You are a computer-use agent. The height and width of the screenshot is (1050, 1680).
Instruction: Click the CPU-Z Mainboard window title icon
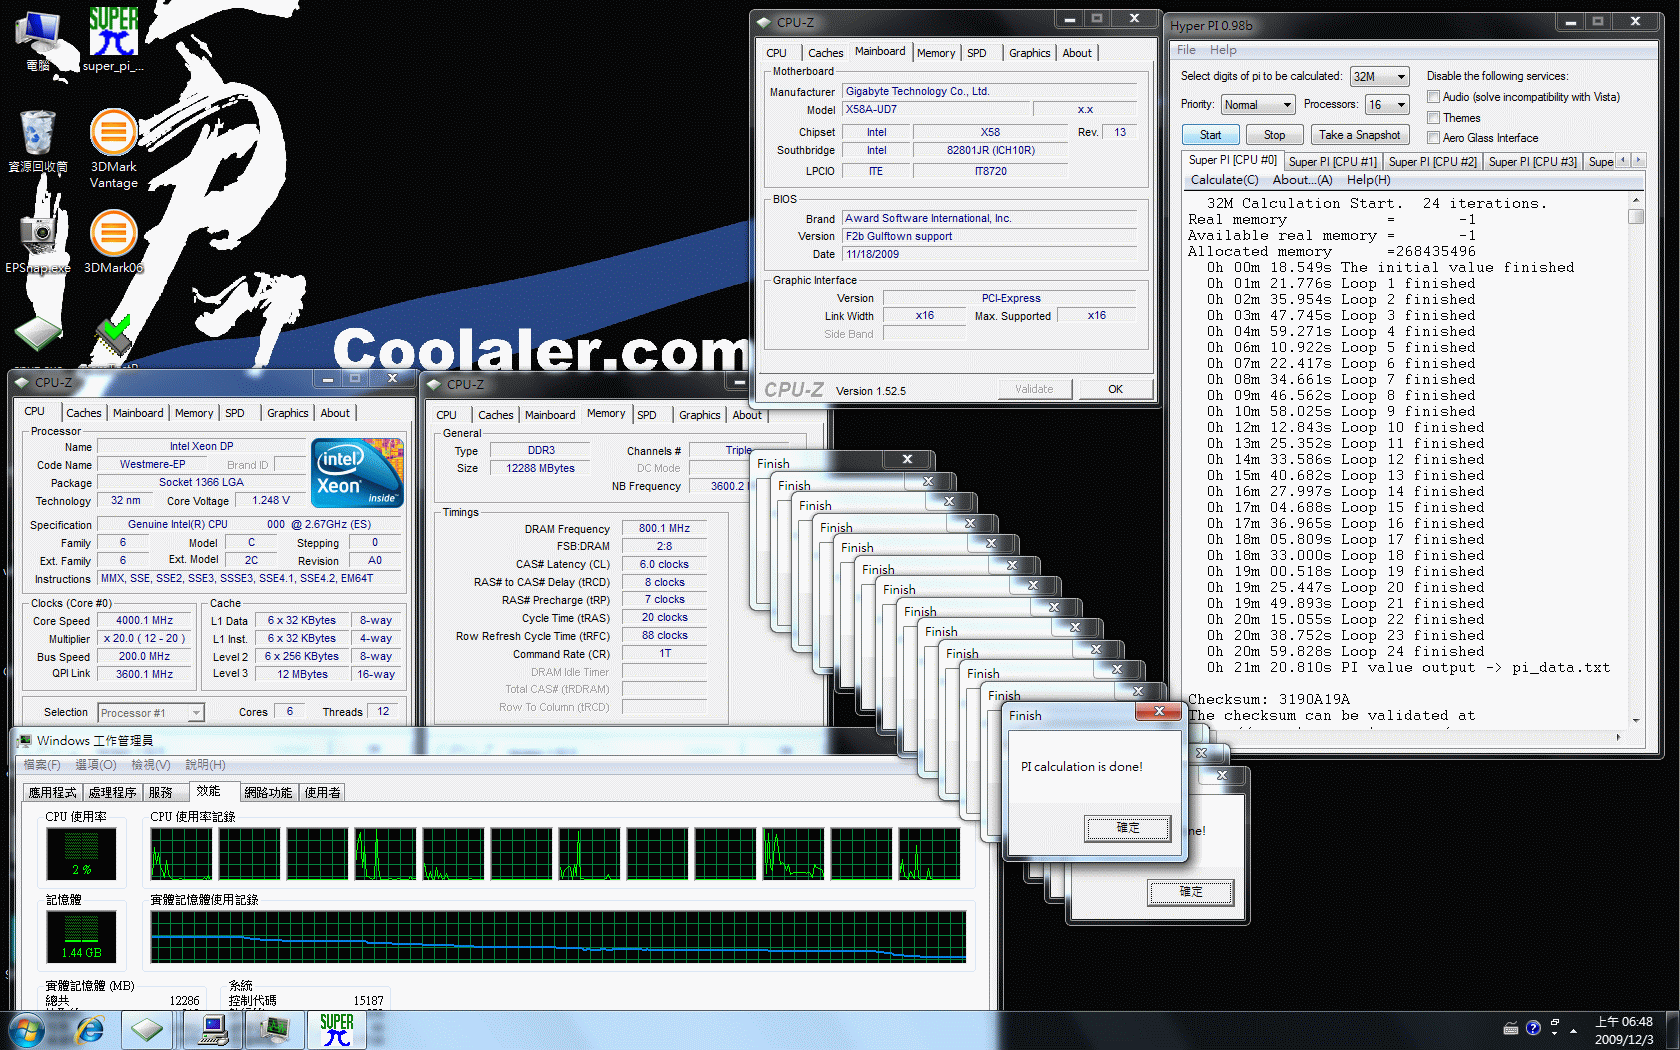(764, 22)
